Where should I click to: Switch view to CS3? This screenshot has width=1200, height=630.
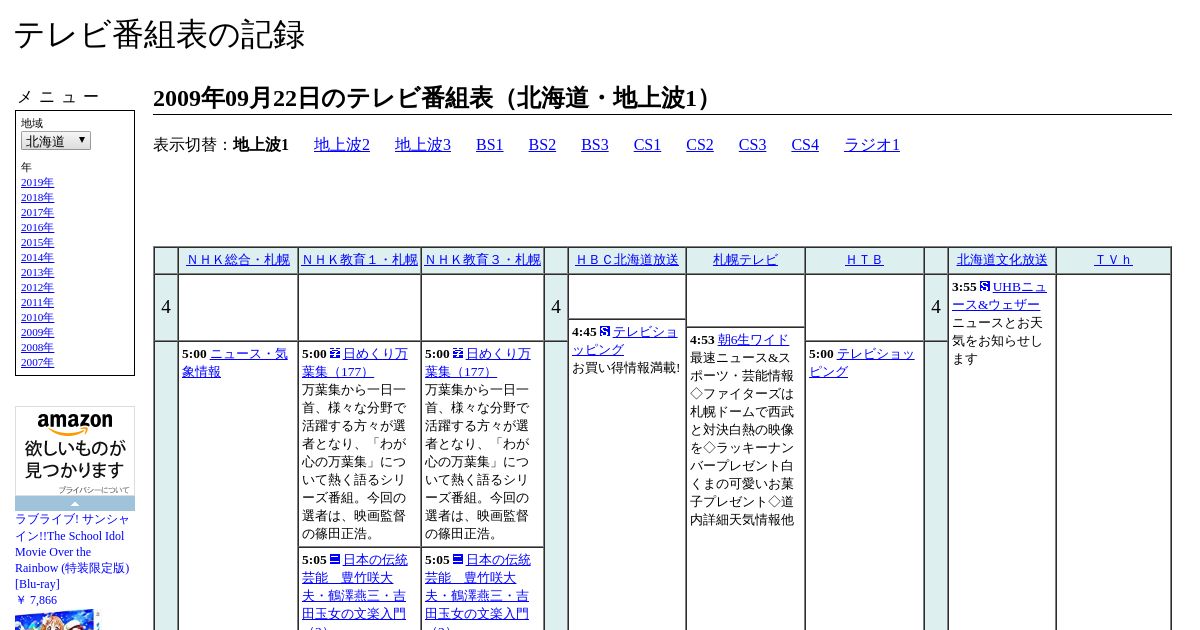(752, 145)
